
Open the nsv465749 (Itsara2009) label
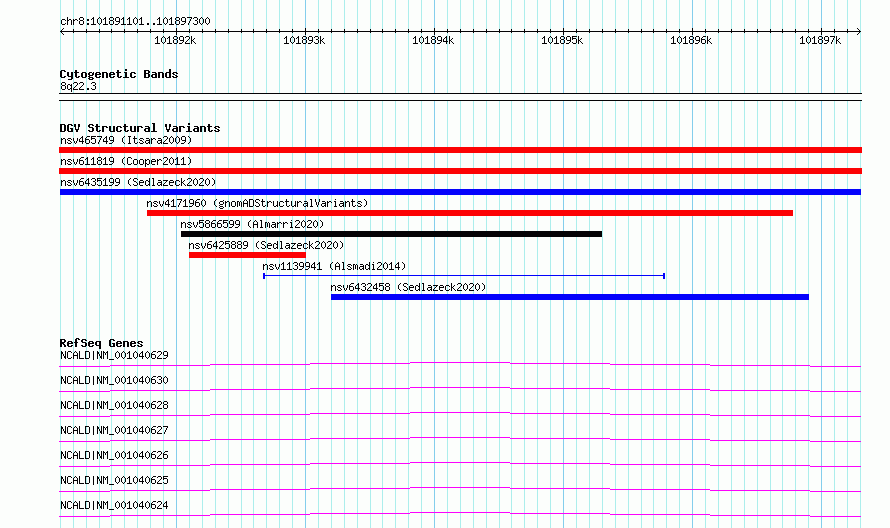pyautogui.click(x=126, y=140)
